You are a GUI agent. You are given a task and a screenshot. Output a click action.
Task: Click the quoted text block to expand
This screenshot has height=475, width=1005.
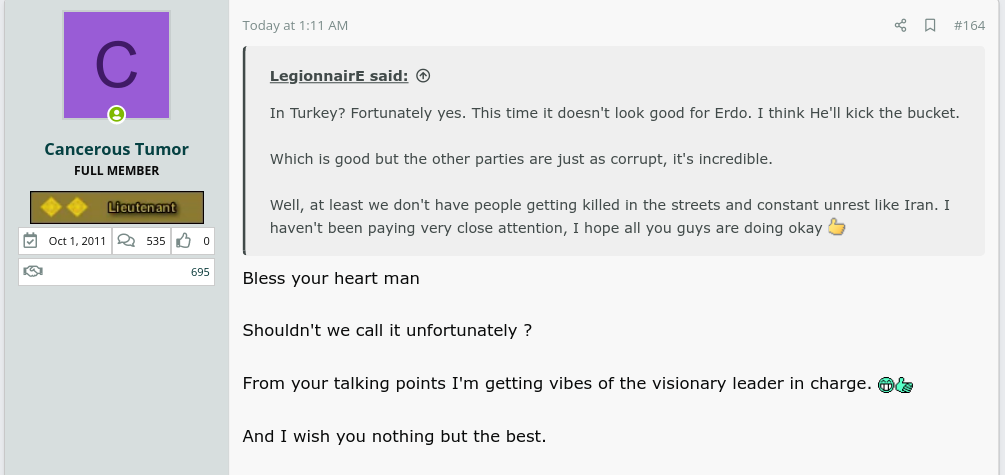[615, 151]
